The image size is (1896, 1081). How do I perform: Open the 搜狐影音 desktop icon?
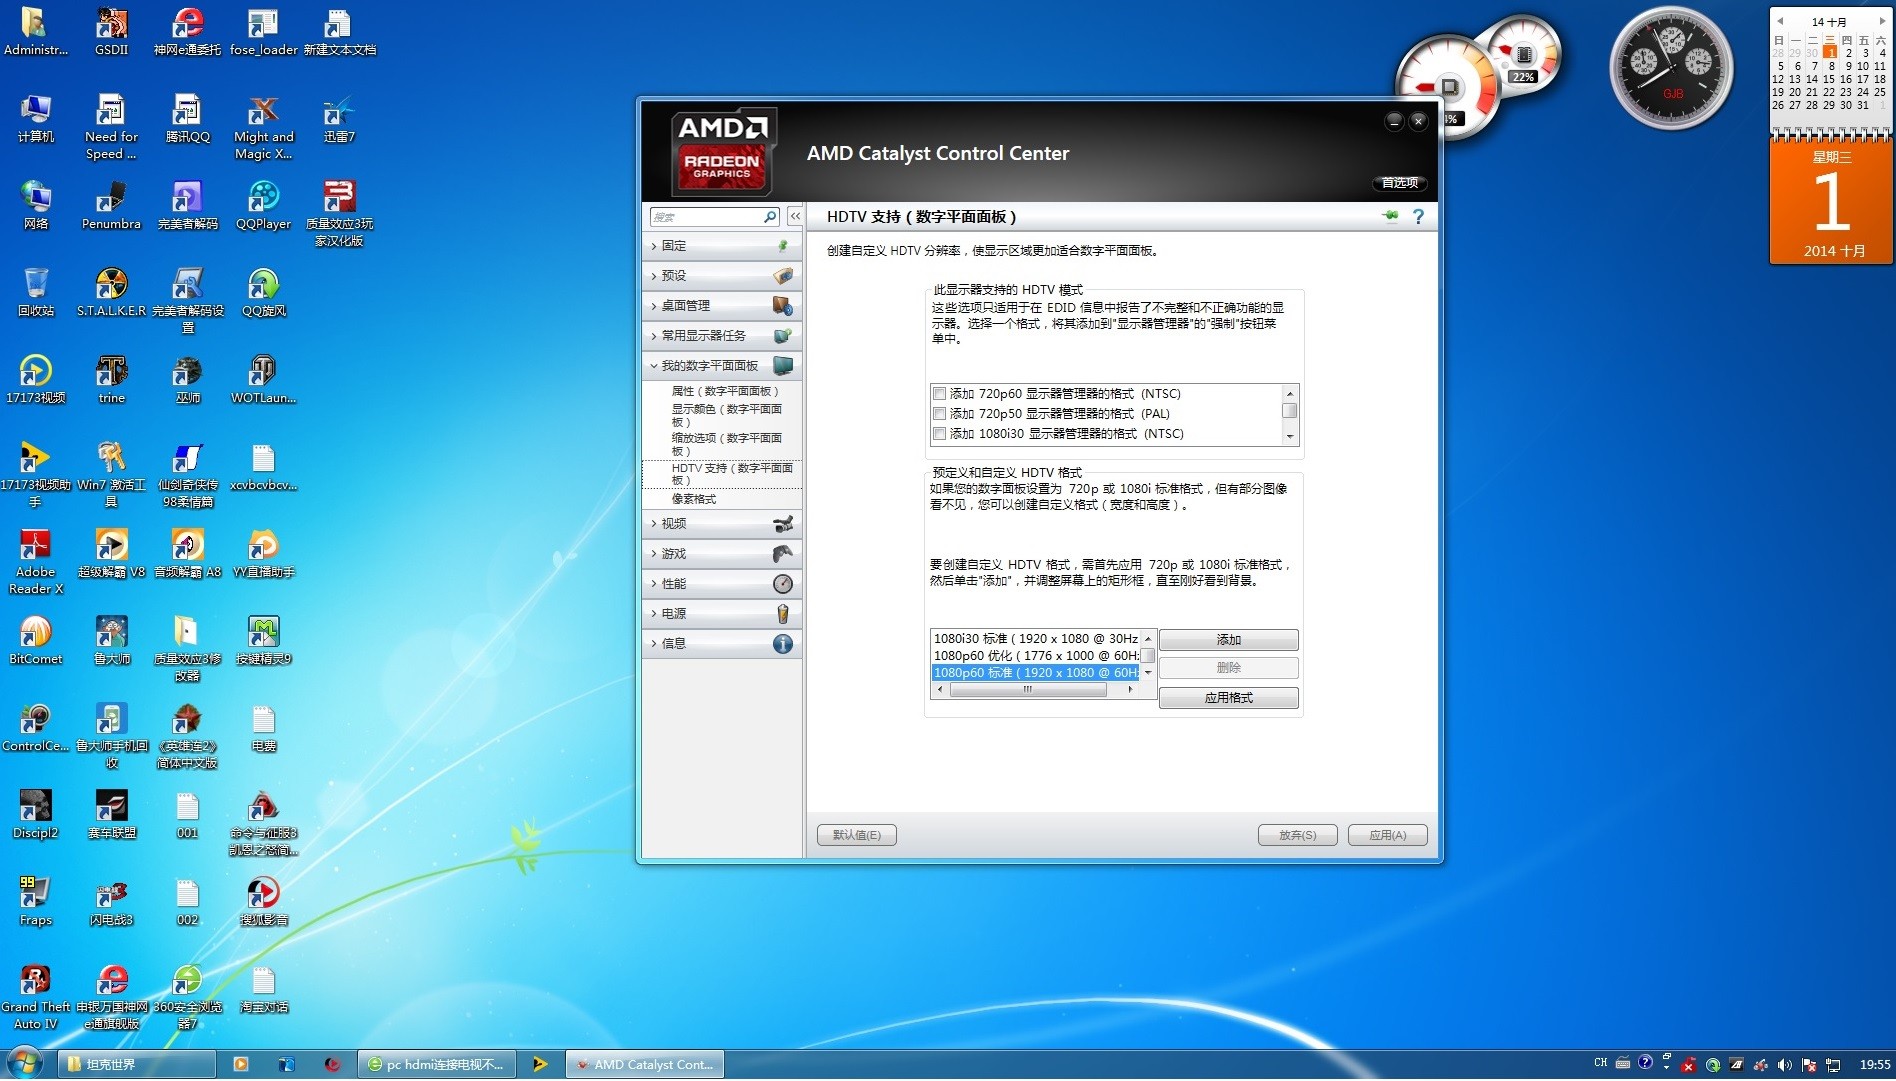point(263,902)
